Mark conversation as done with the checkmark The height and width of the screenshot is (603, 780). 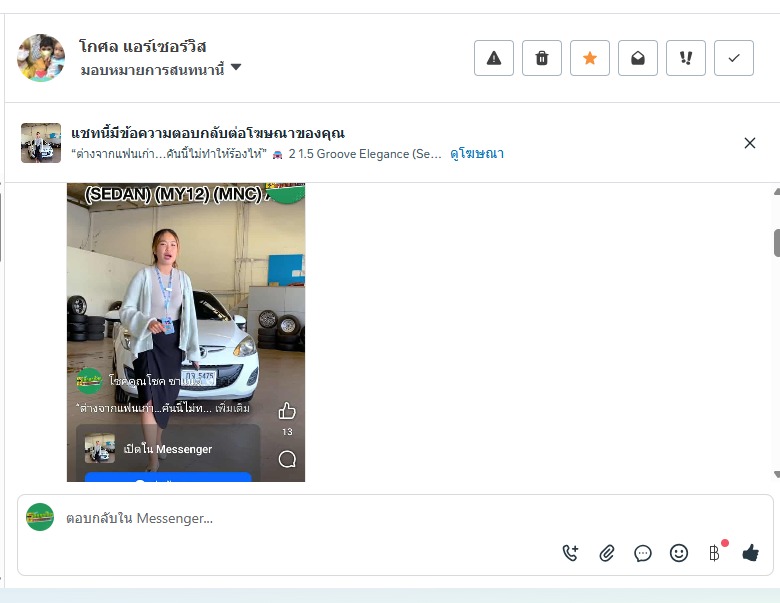click(x=734, y=58)
